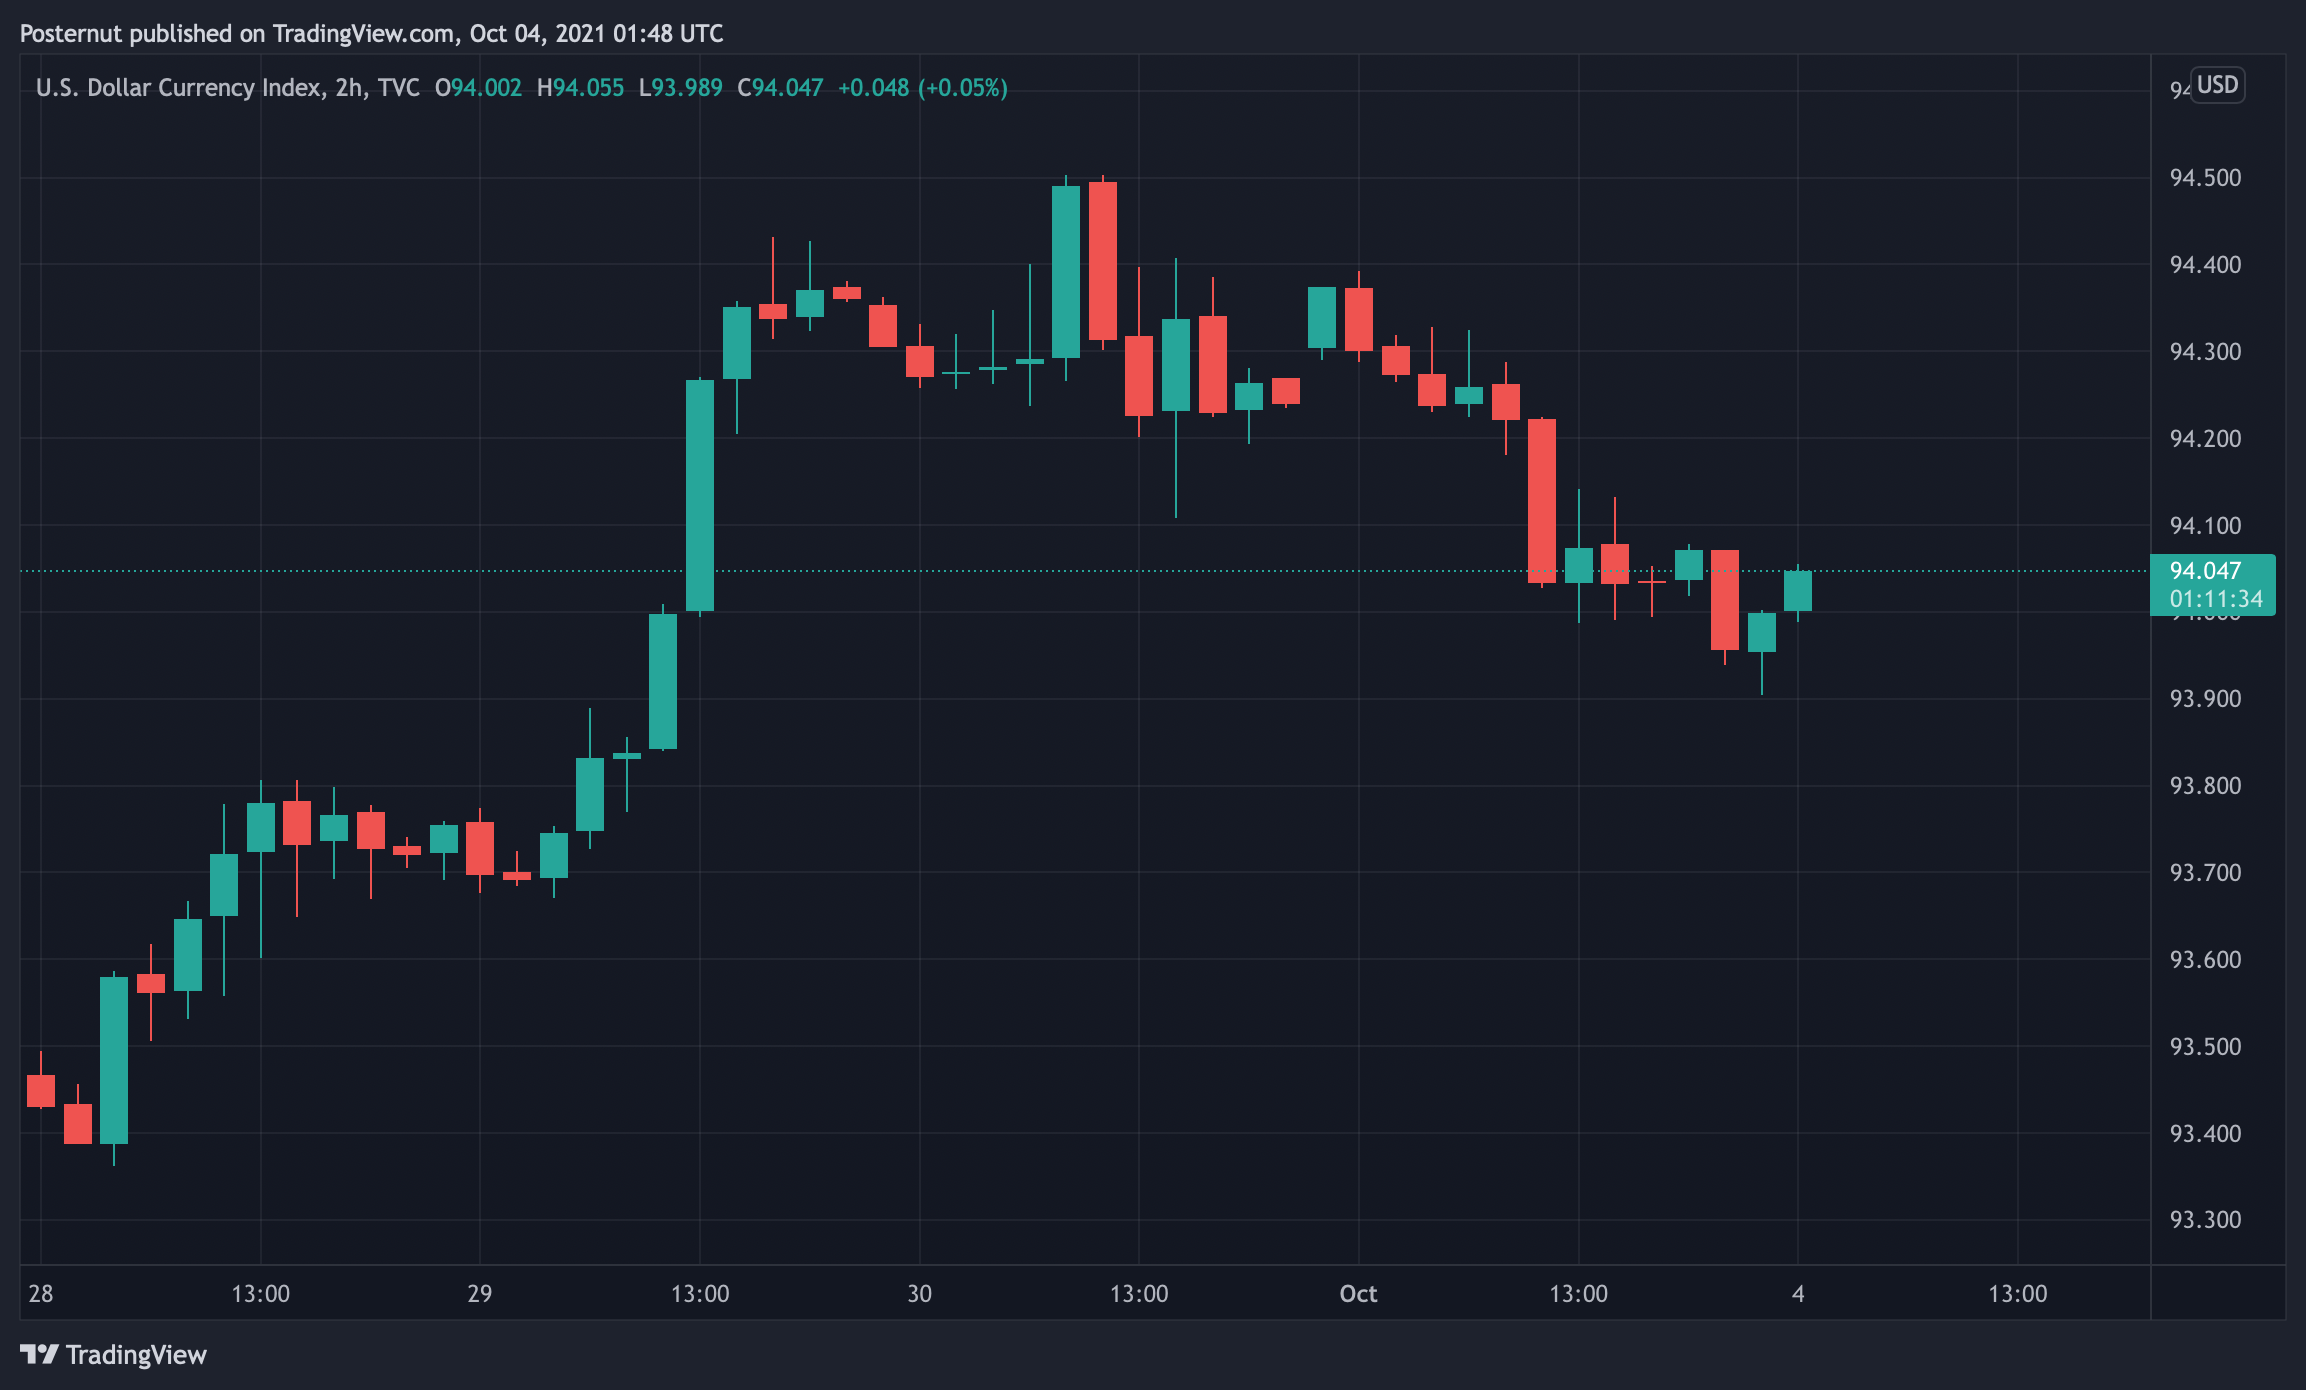Click the Oct marker on time axis
Image resolution: width=2306 pixels, height=1390 pixels.
pyautogui.click(x=1358, y=1294)
